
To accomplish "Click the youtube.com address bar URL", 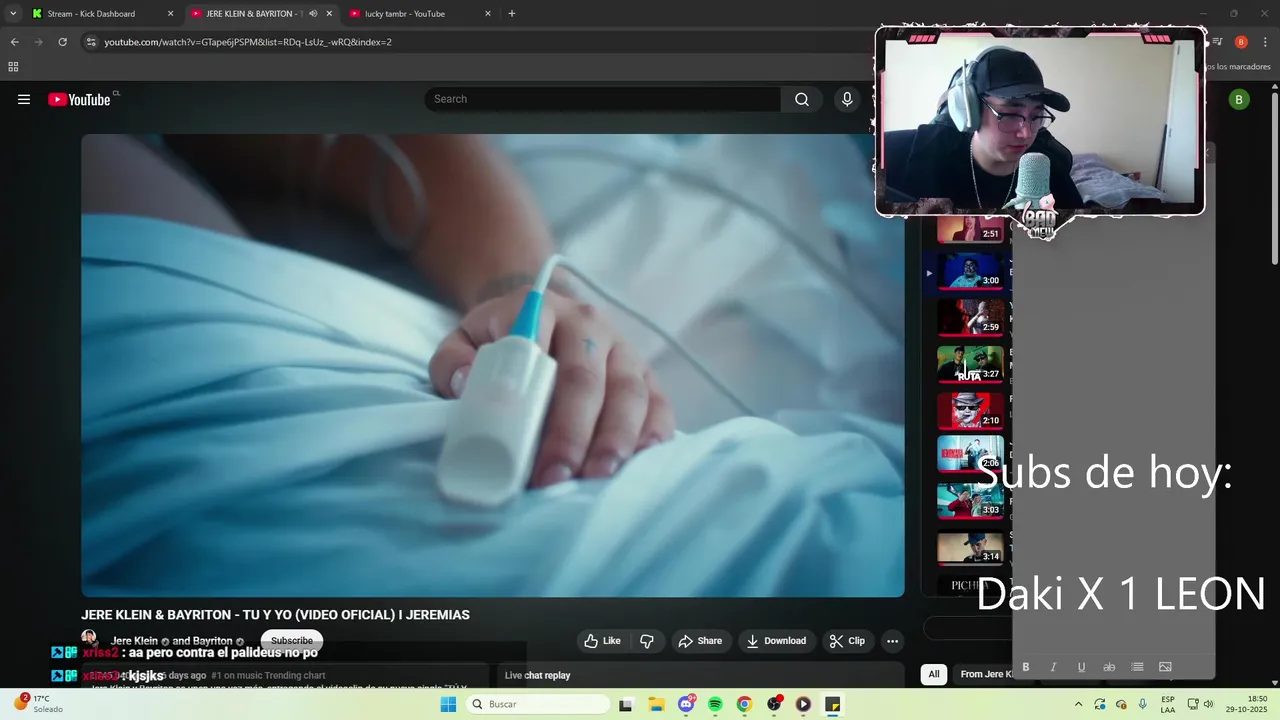I will (x=248, y=42).
